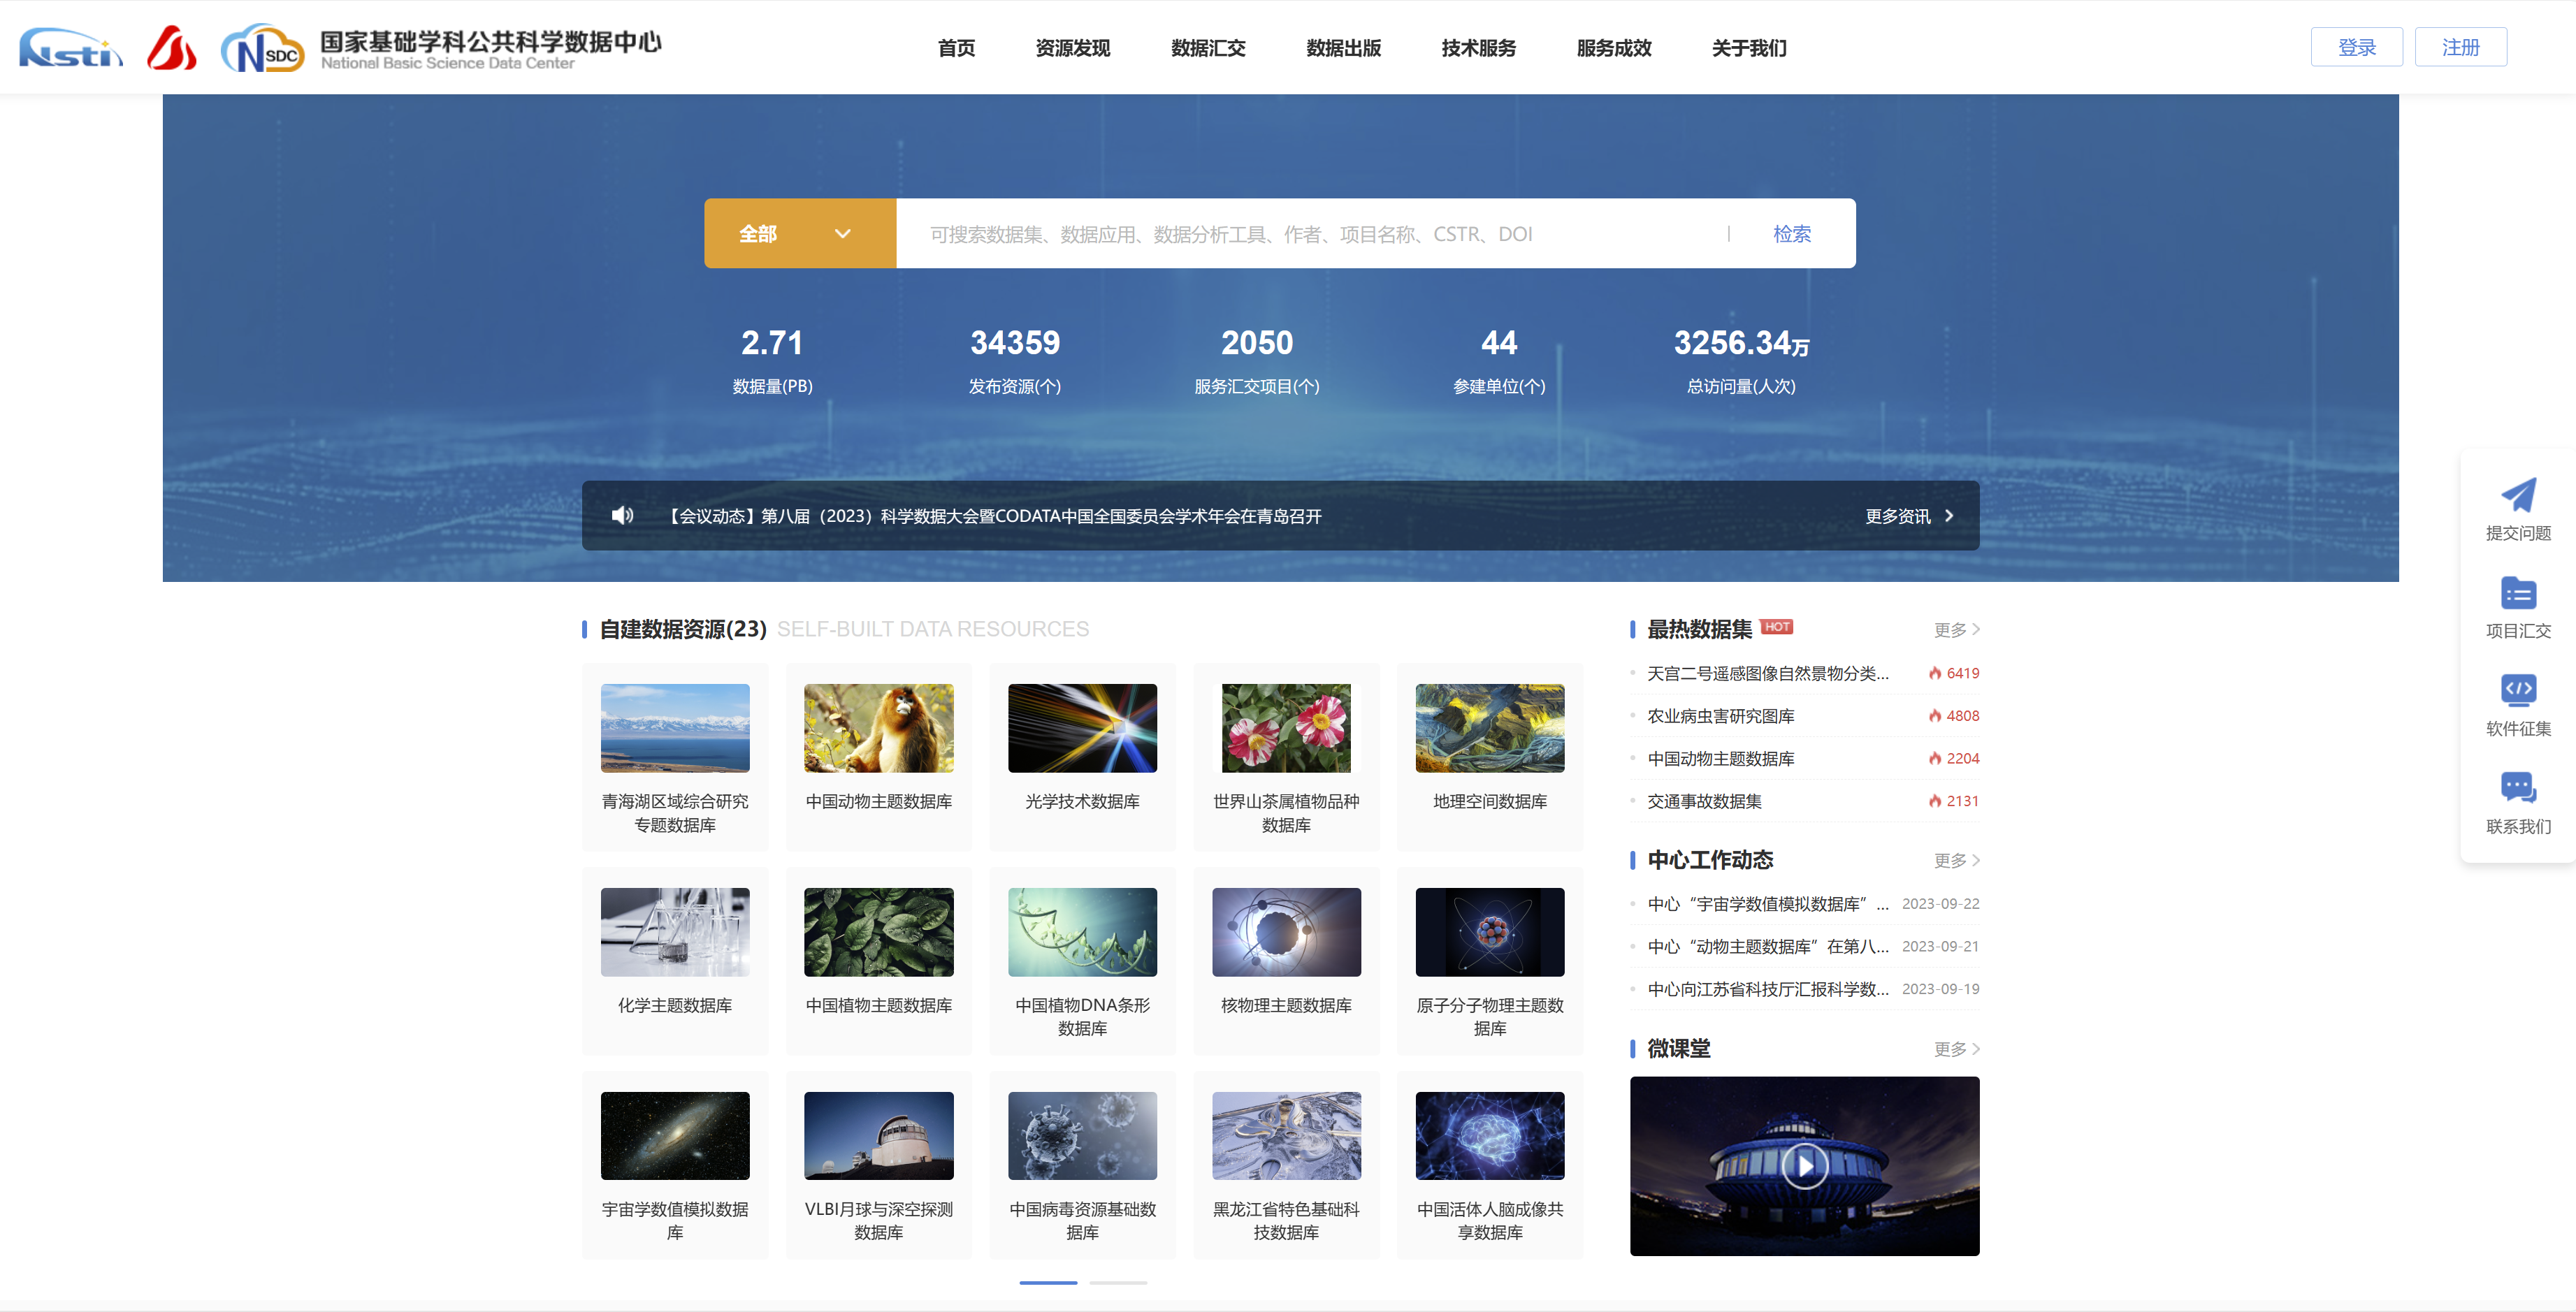Viewport: 2576px width, 1312px height.
Task: Open the 中国活体人脑成像共享数据库 thumbnail
Action: [x=1490, y=1136]
